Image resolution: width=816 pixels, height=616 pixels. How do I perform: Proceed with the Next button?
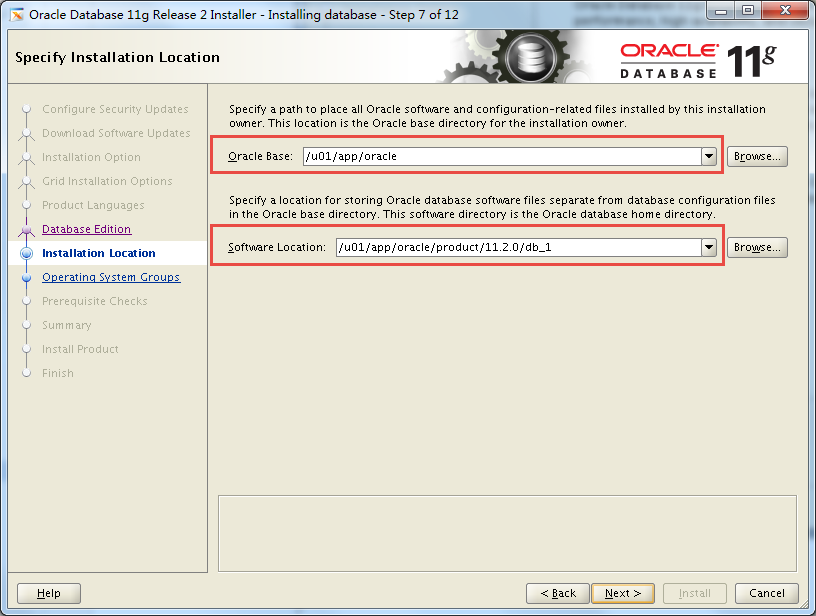coord(622,592)
